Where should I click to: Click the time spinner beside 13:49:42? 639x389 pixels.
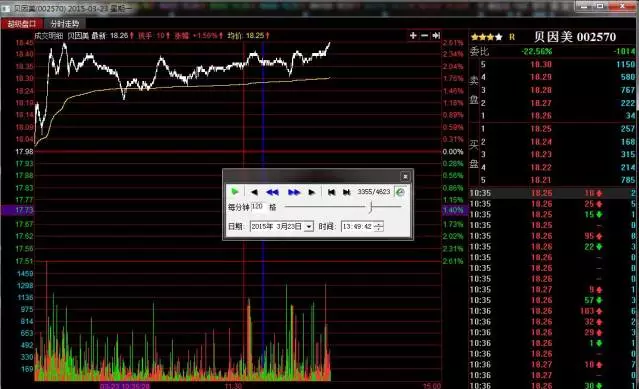[x=379, y=226]
